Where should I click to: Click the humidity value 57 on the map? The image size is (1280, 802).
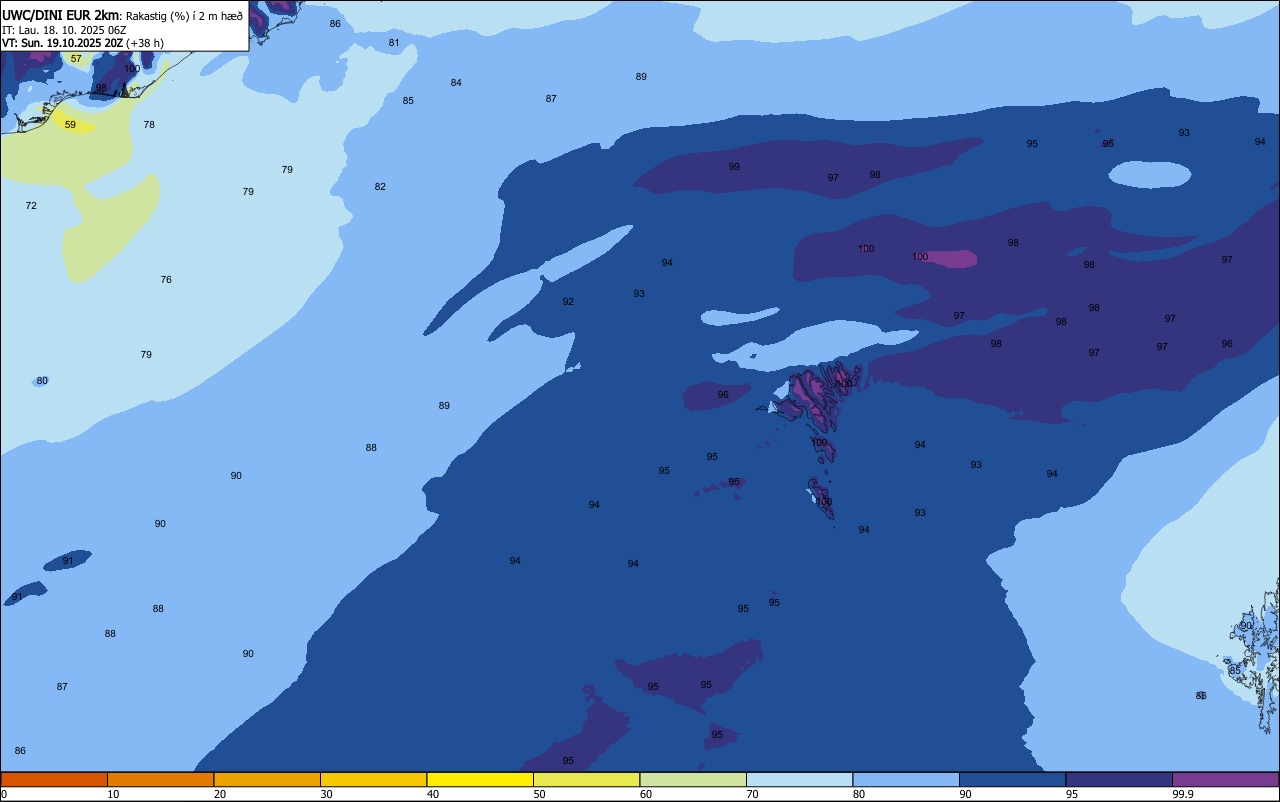[76, 59]
